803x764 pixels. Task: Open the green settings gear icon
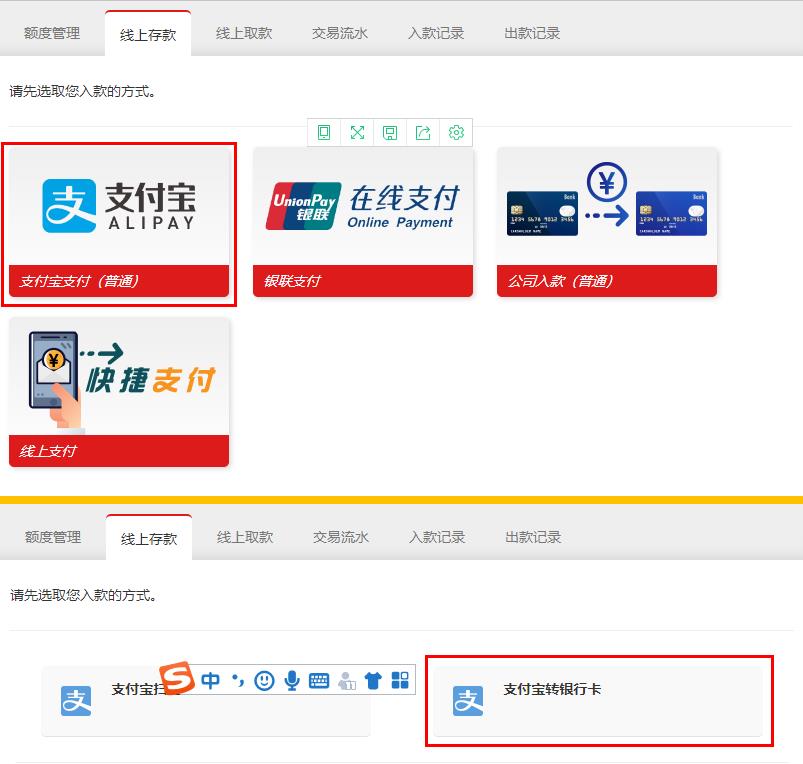pyautogui.click(x=456, y=133)
